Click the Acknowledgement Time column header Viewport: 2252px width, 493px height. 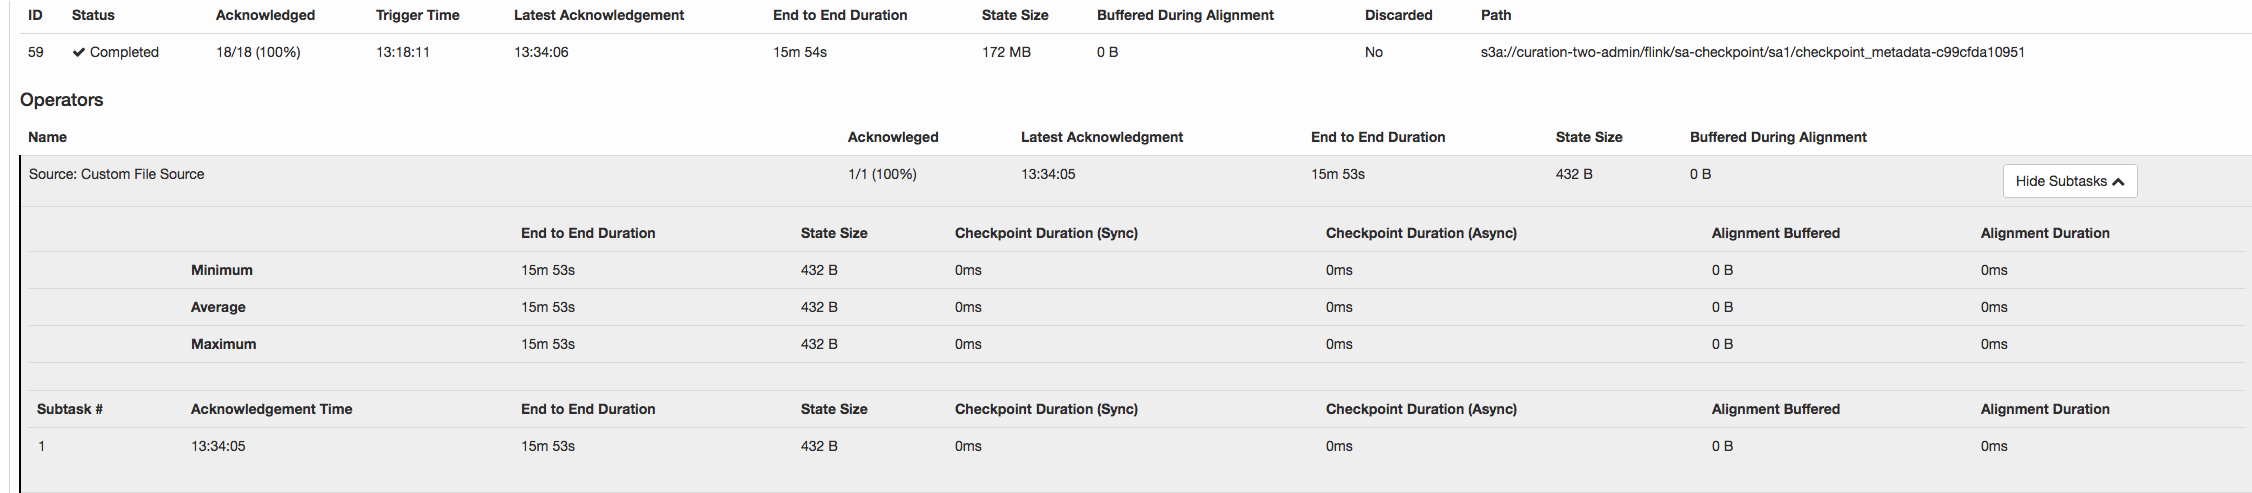point(271,409)
